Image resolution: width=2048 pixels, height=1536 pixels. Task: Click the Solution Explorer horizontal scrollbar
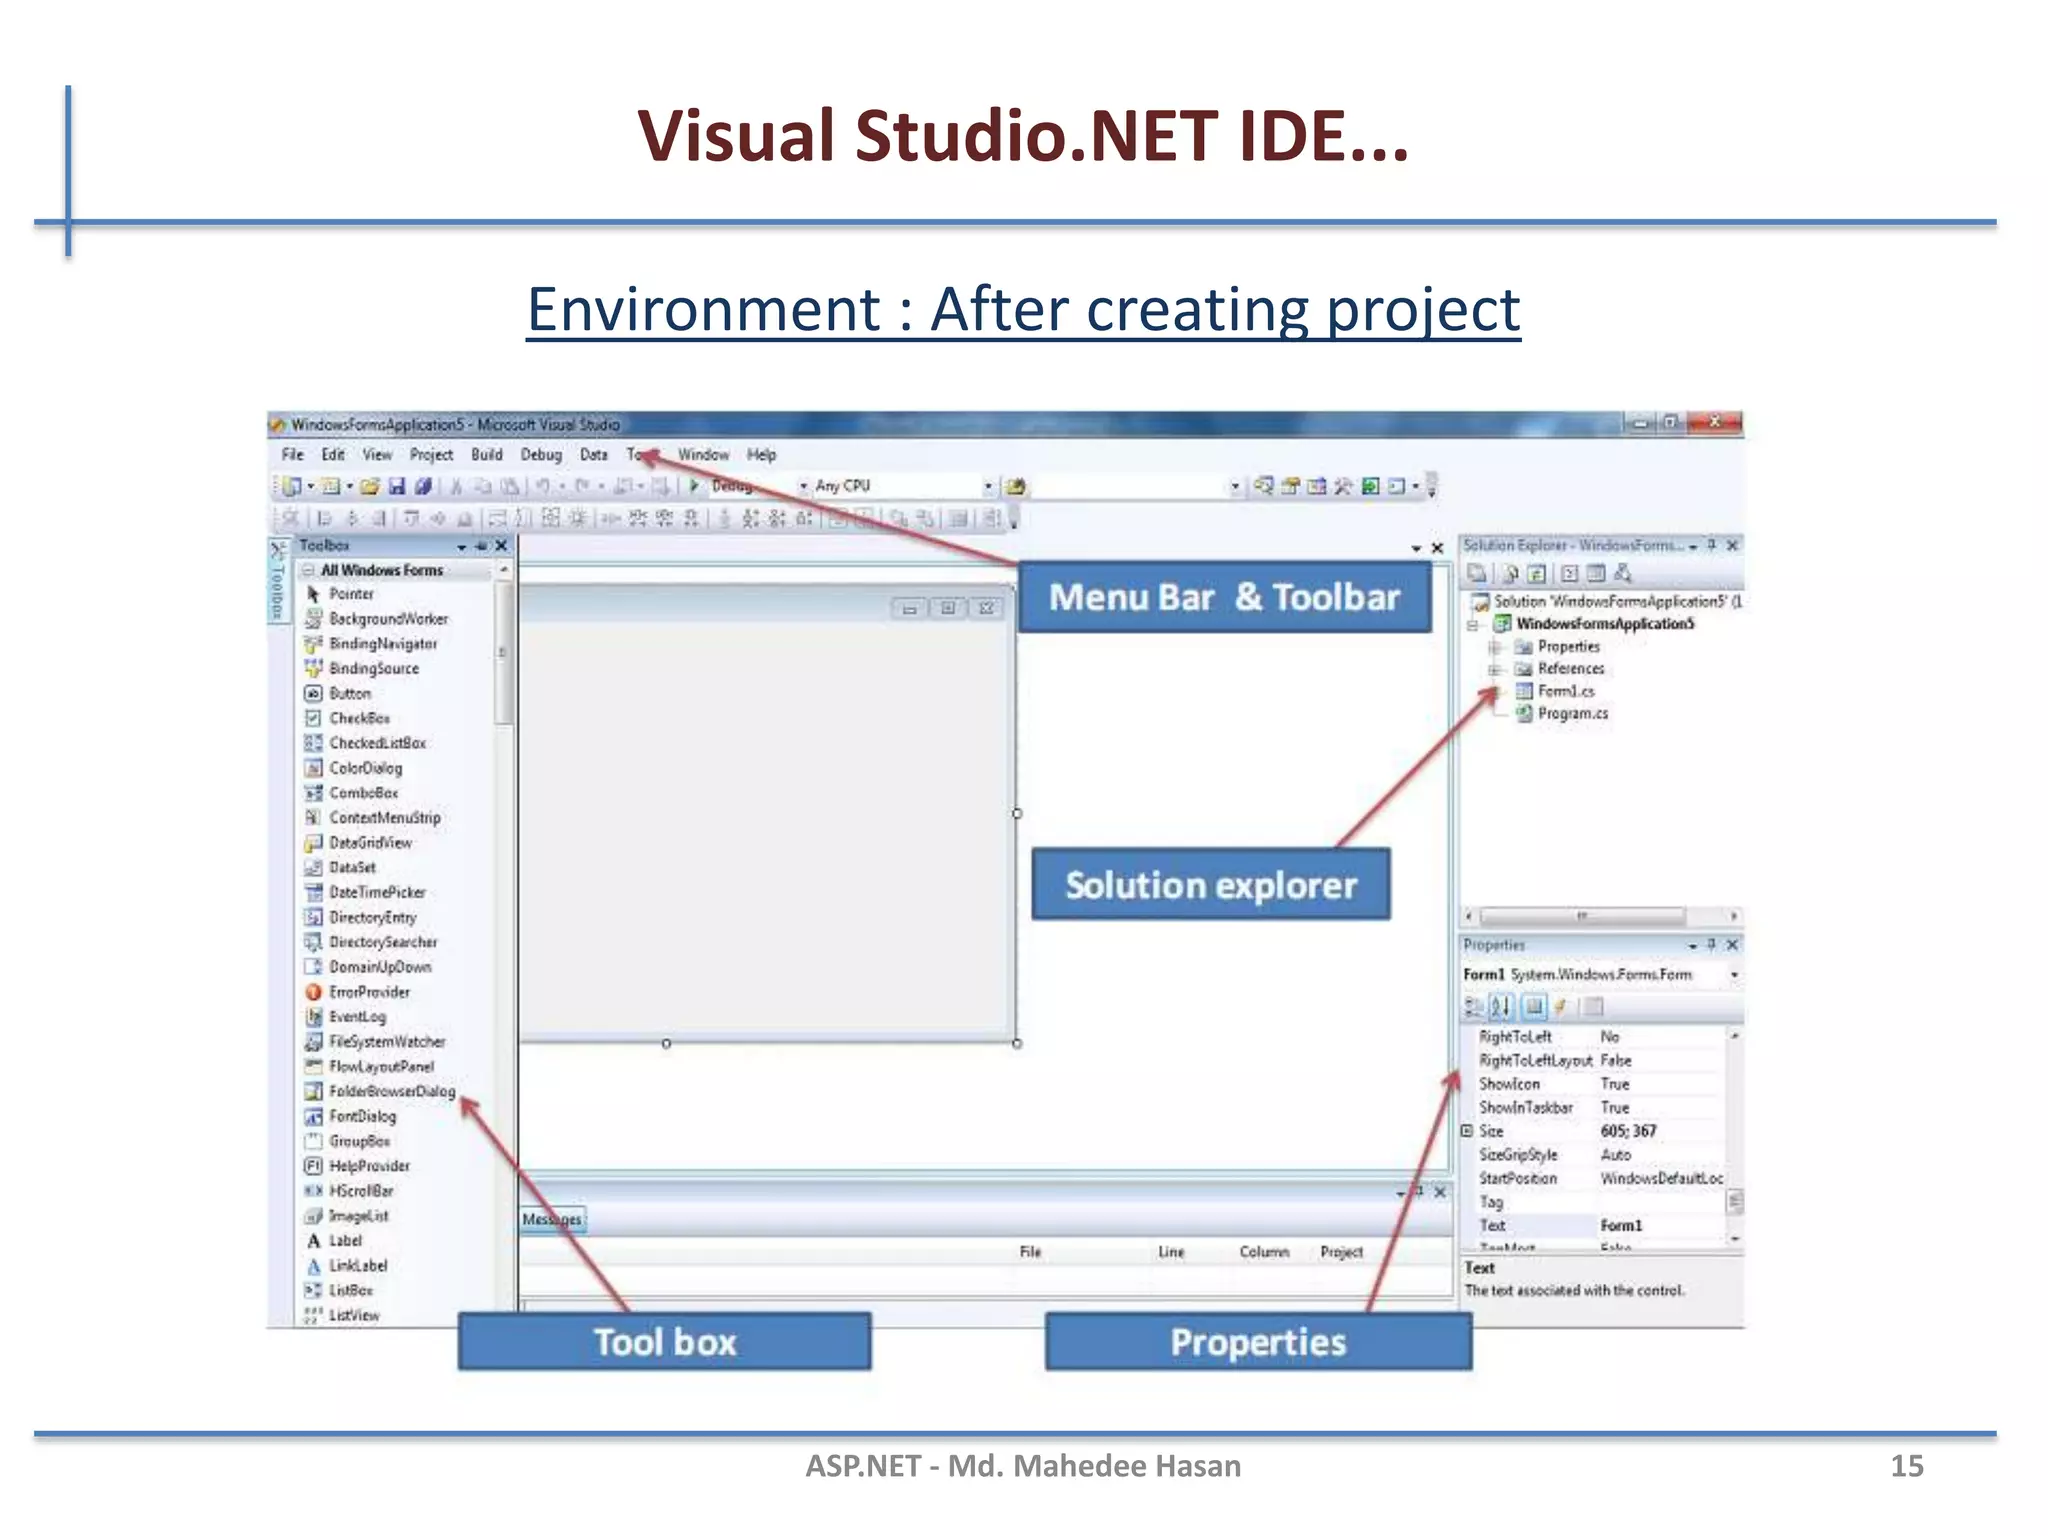point(1582,916)
